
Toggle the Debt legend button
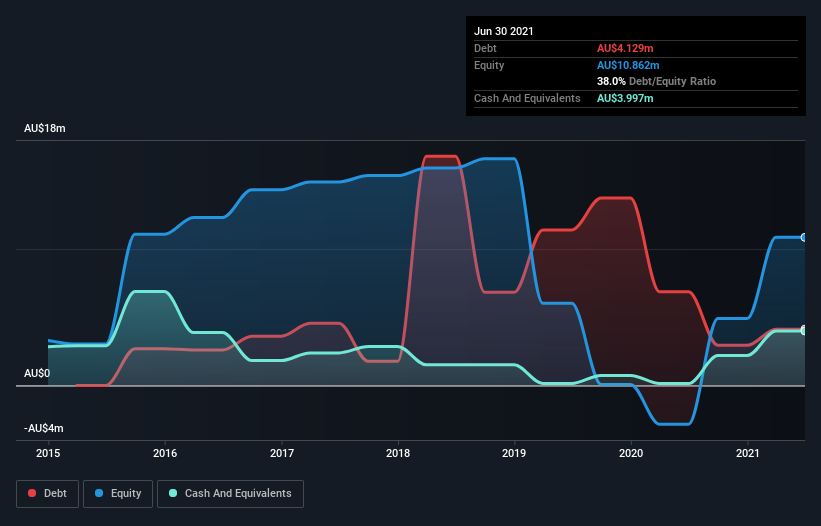[x=48, y=494]
